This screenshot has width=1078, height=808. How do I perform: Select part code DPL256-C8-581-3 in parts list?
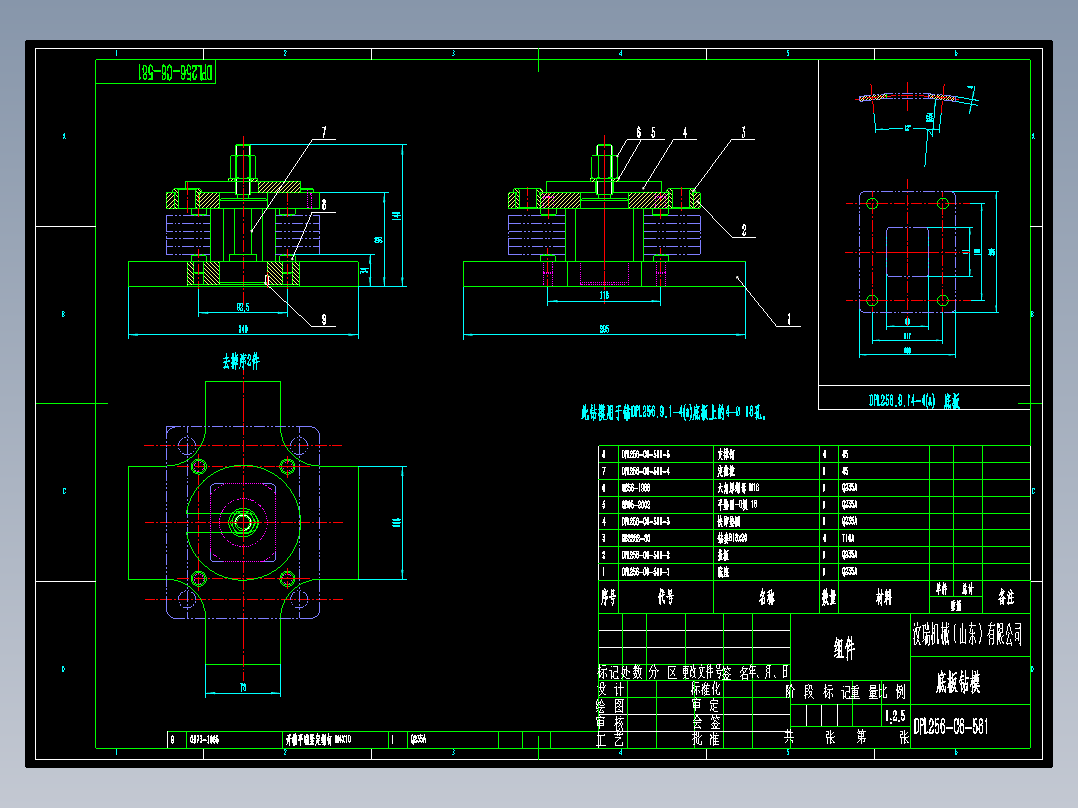click(x=646, y=521)
